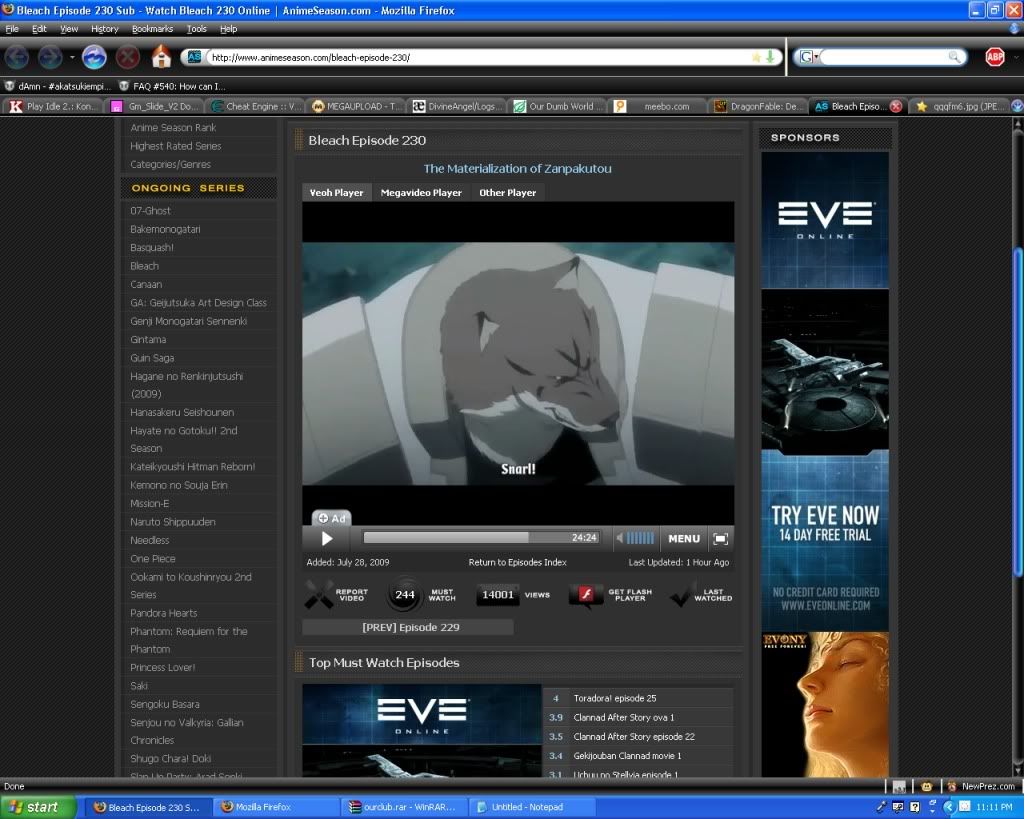Toggle the video player speaker mute

pos(620,538)
